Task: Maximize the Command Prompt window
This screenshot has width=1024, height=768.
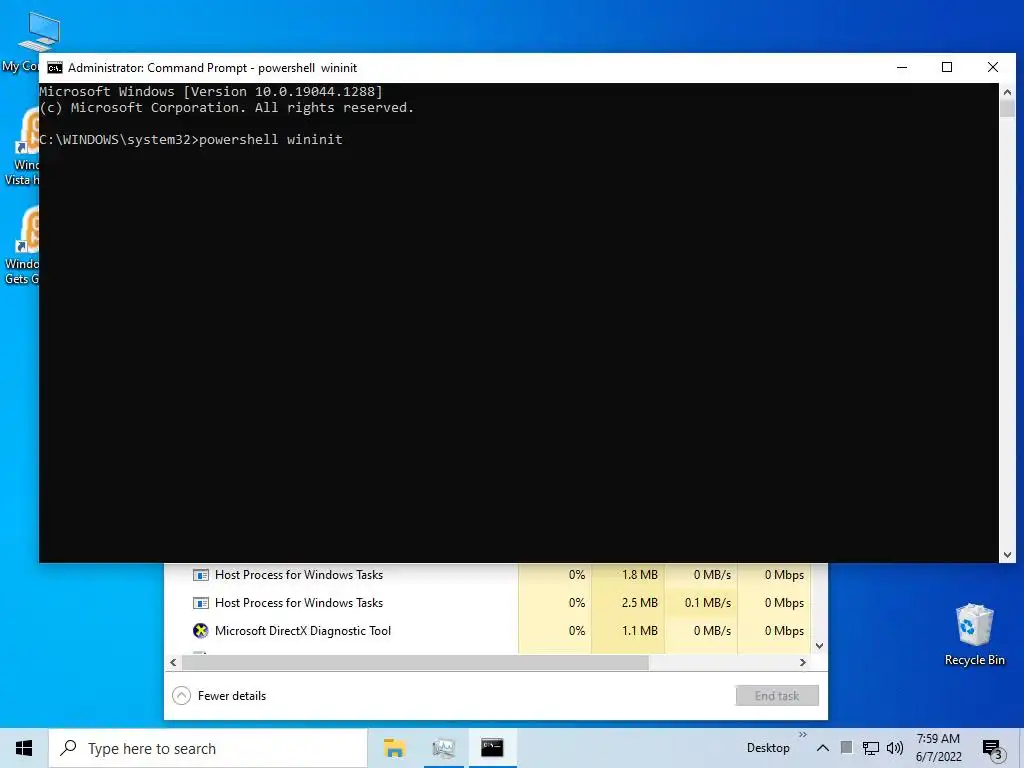Action: (947, 67)
